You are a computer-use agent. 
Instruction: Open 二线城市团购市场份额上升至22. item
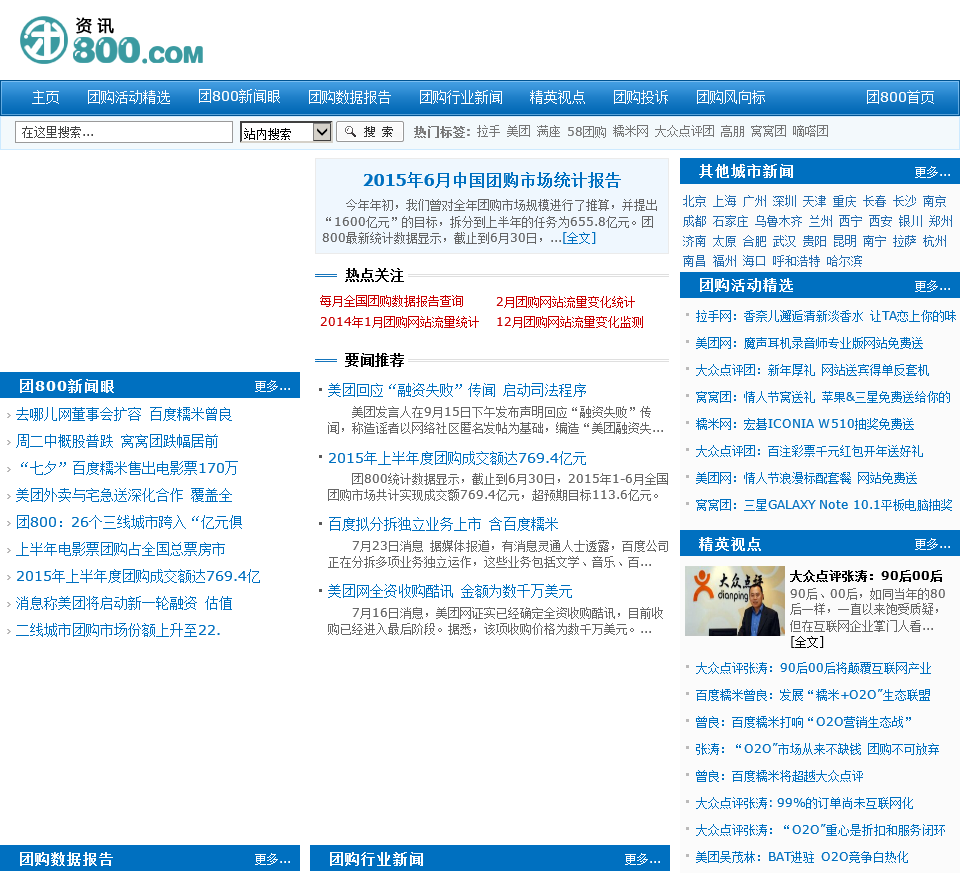[x=118, y=630]
